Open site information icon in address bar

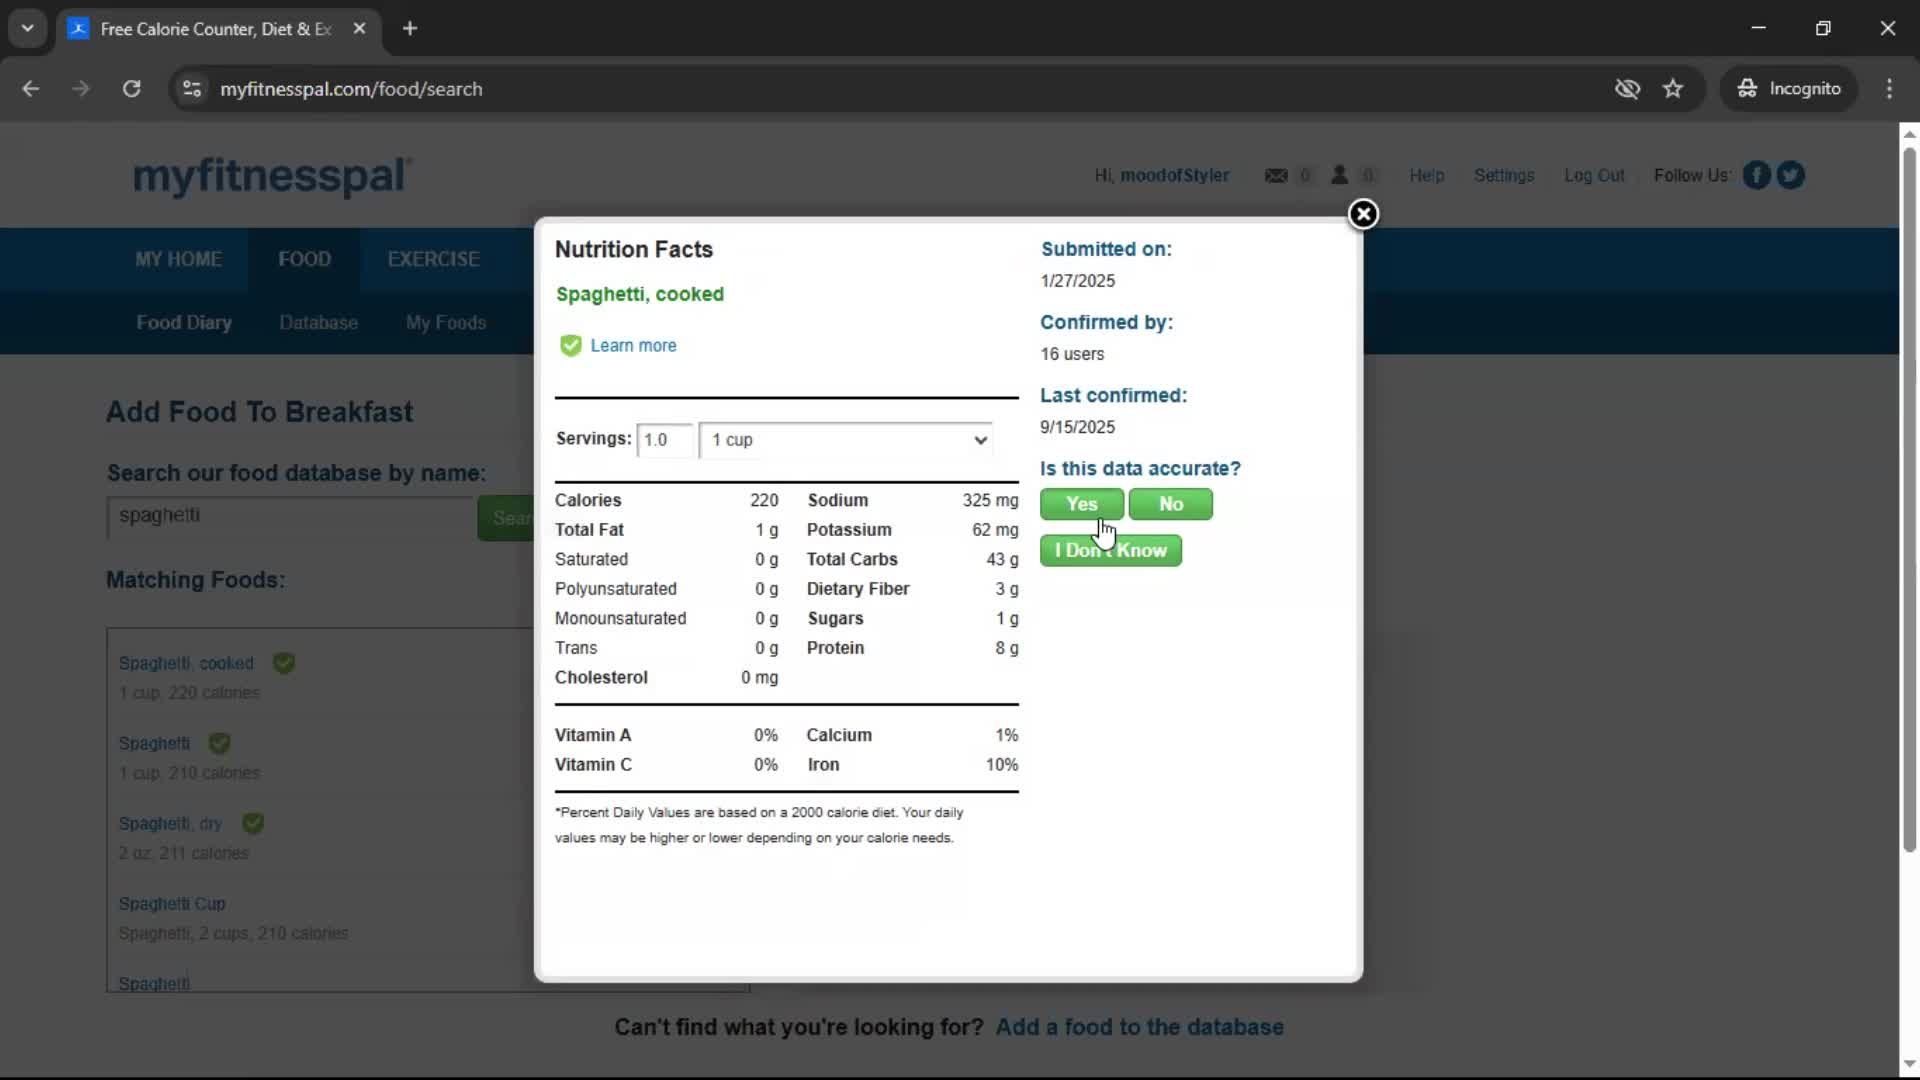[x=192, y=89]
